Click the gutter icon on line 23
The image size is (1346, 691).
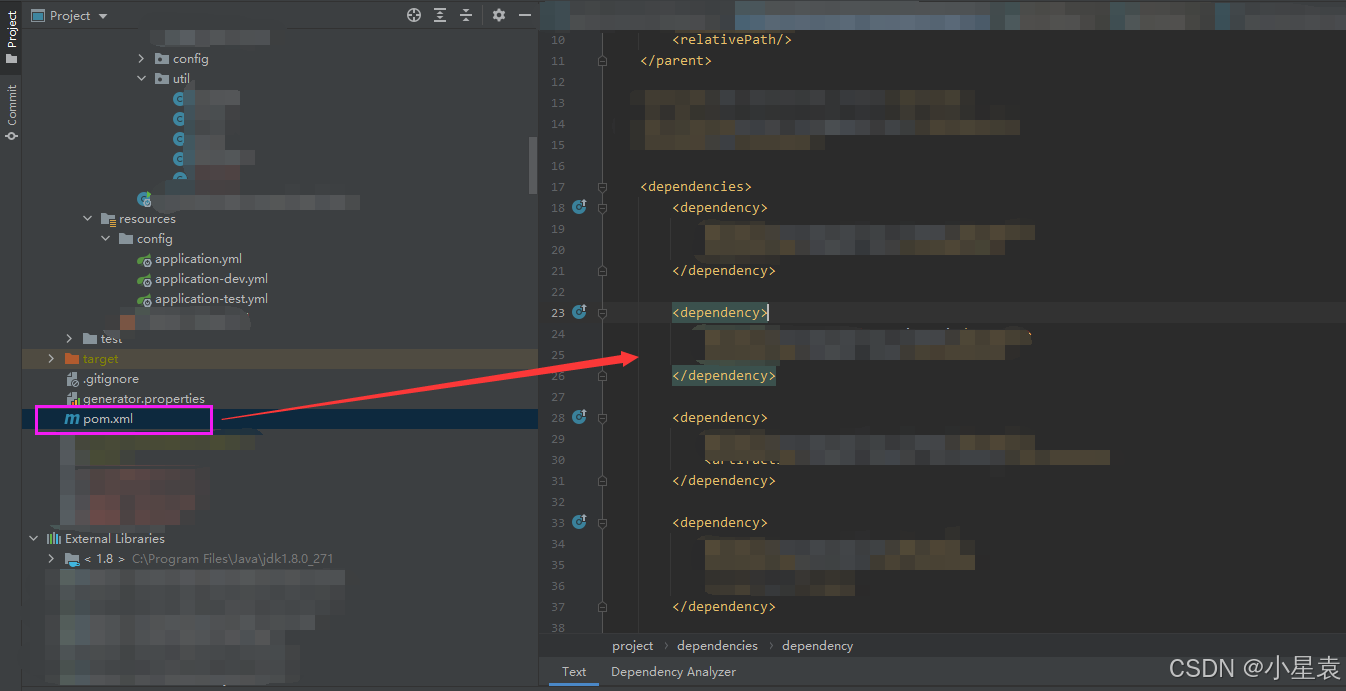click(579, 313)
